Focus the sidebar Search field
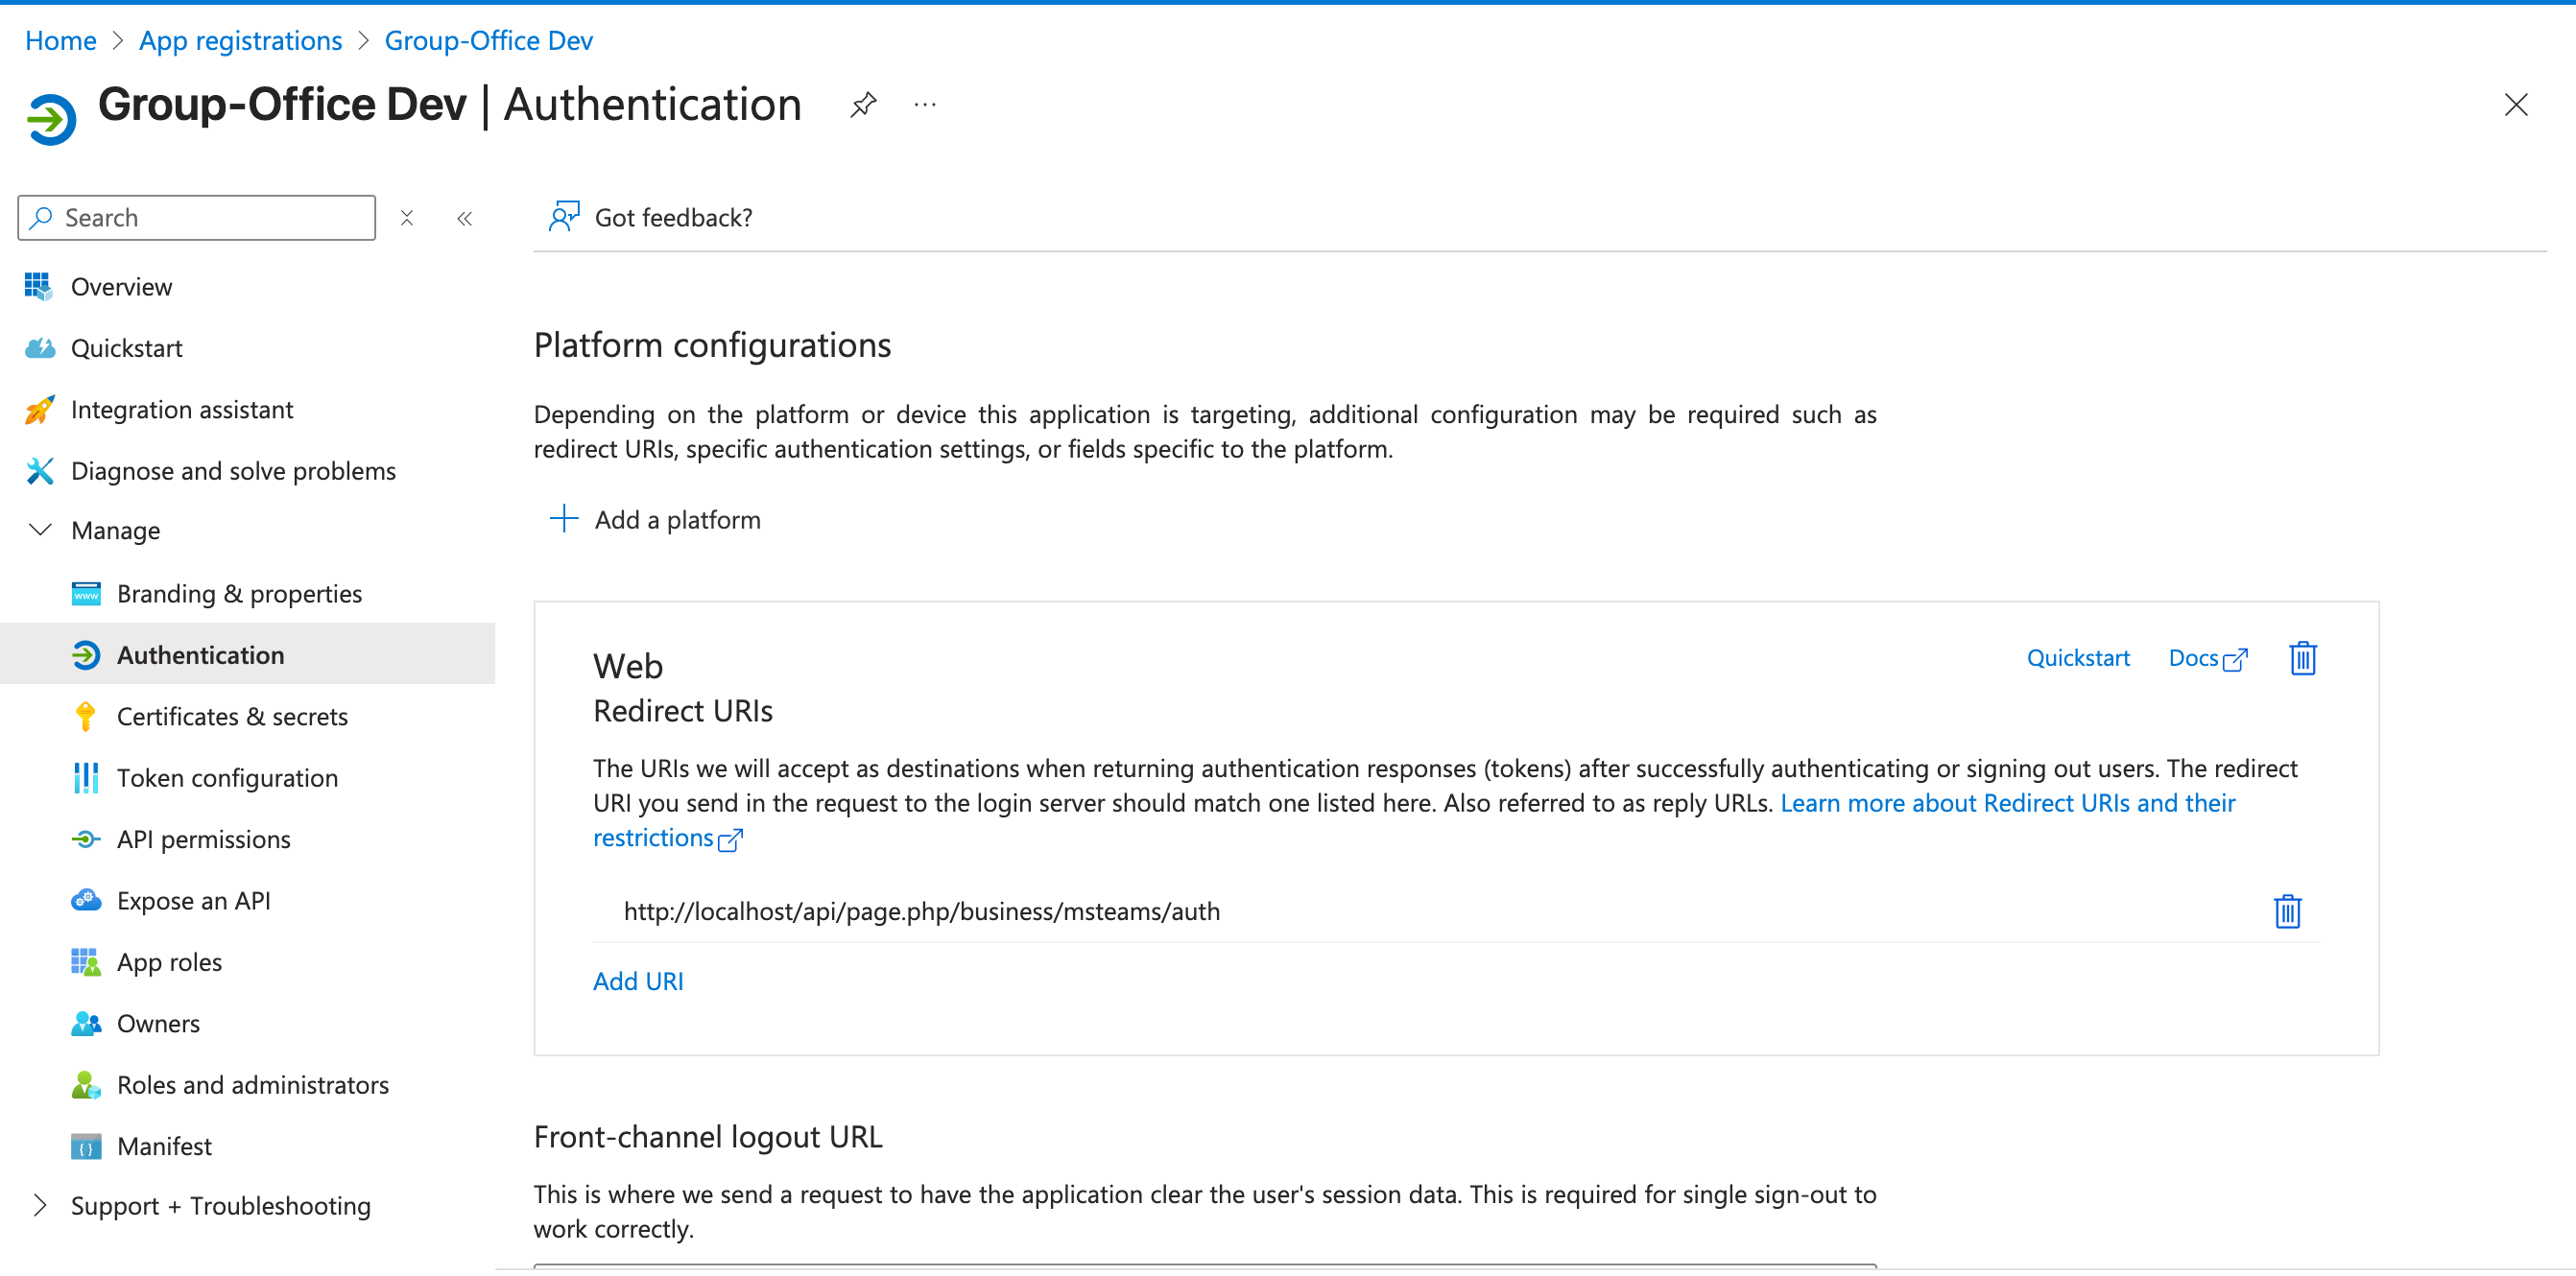2576x1276 pixels. click(x=197, y=218)
